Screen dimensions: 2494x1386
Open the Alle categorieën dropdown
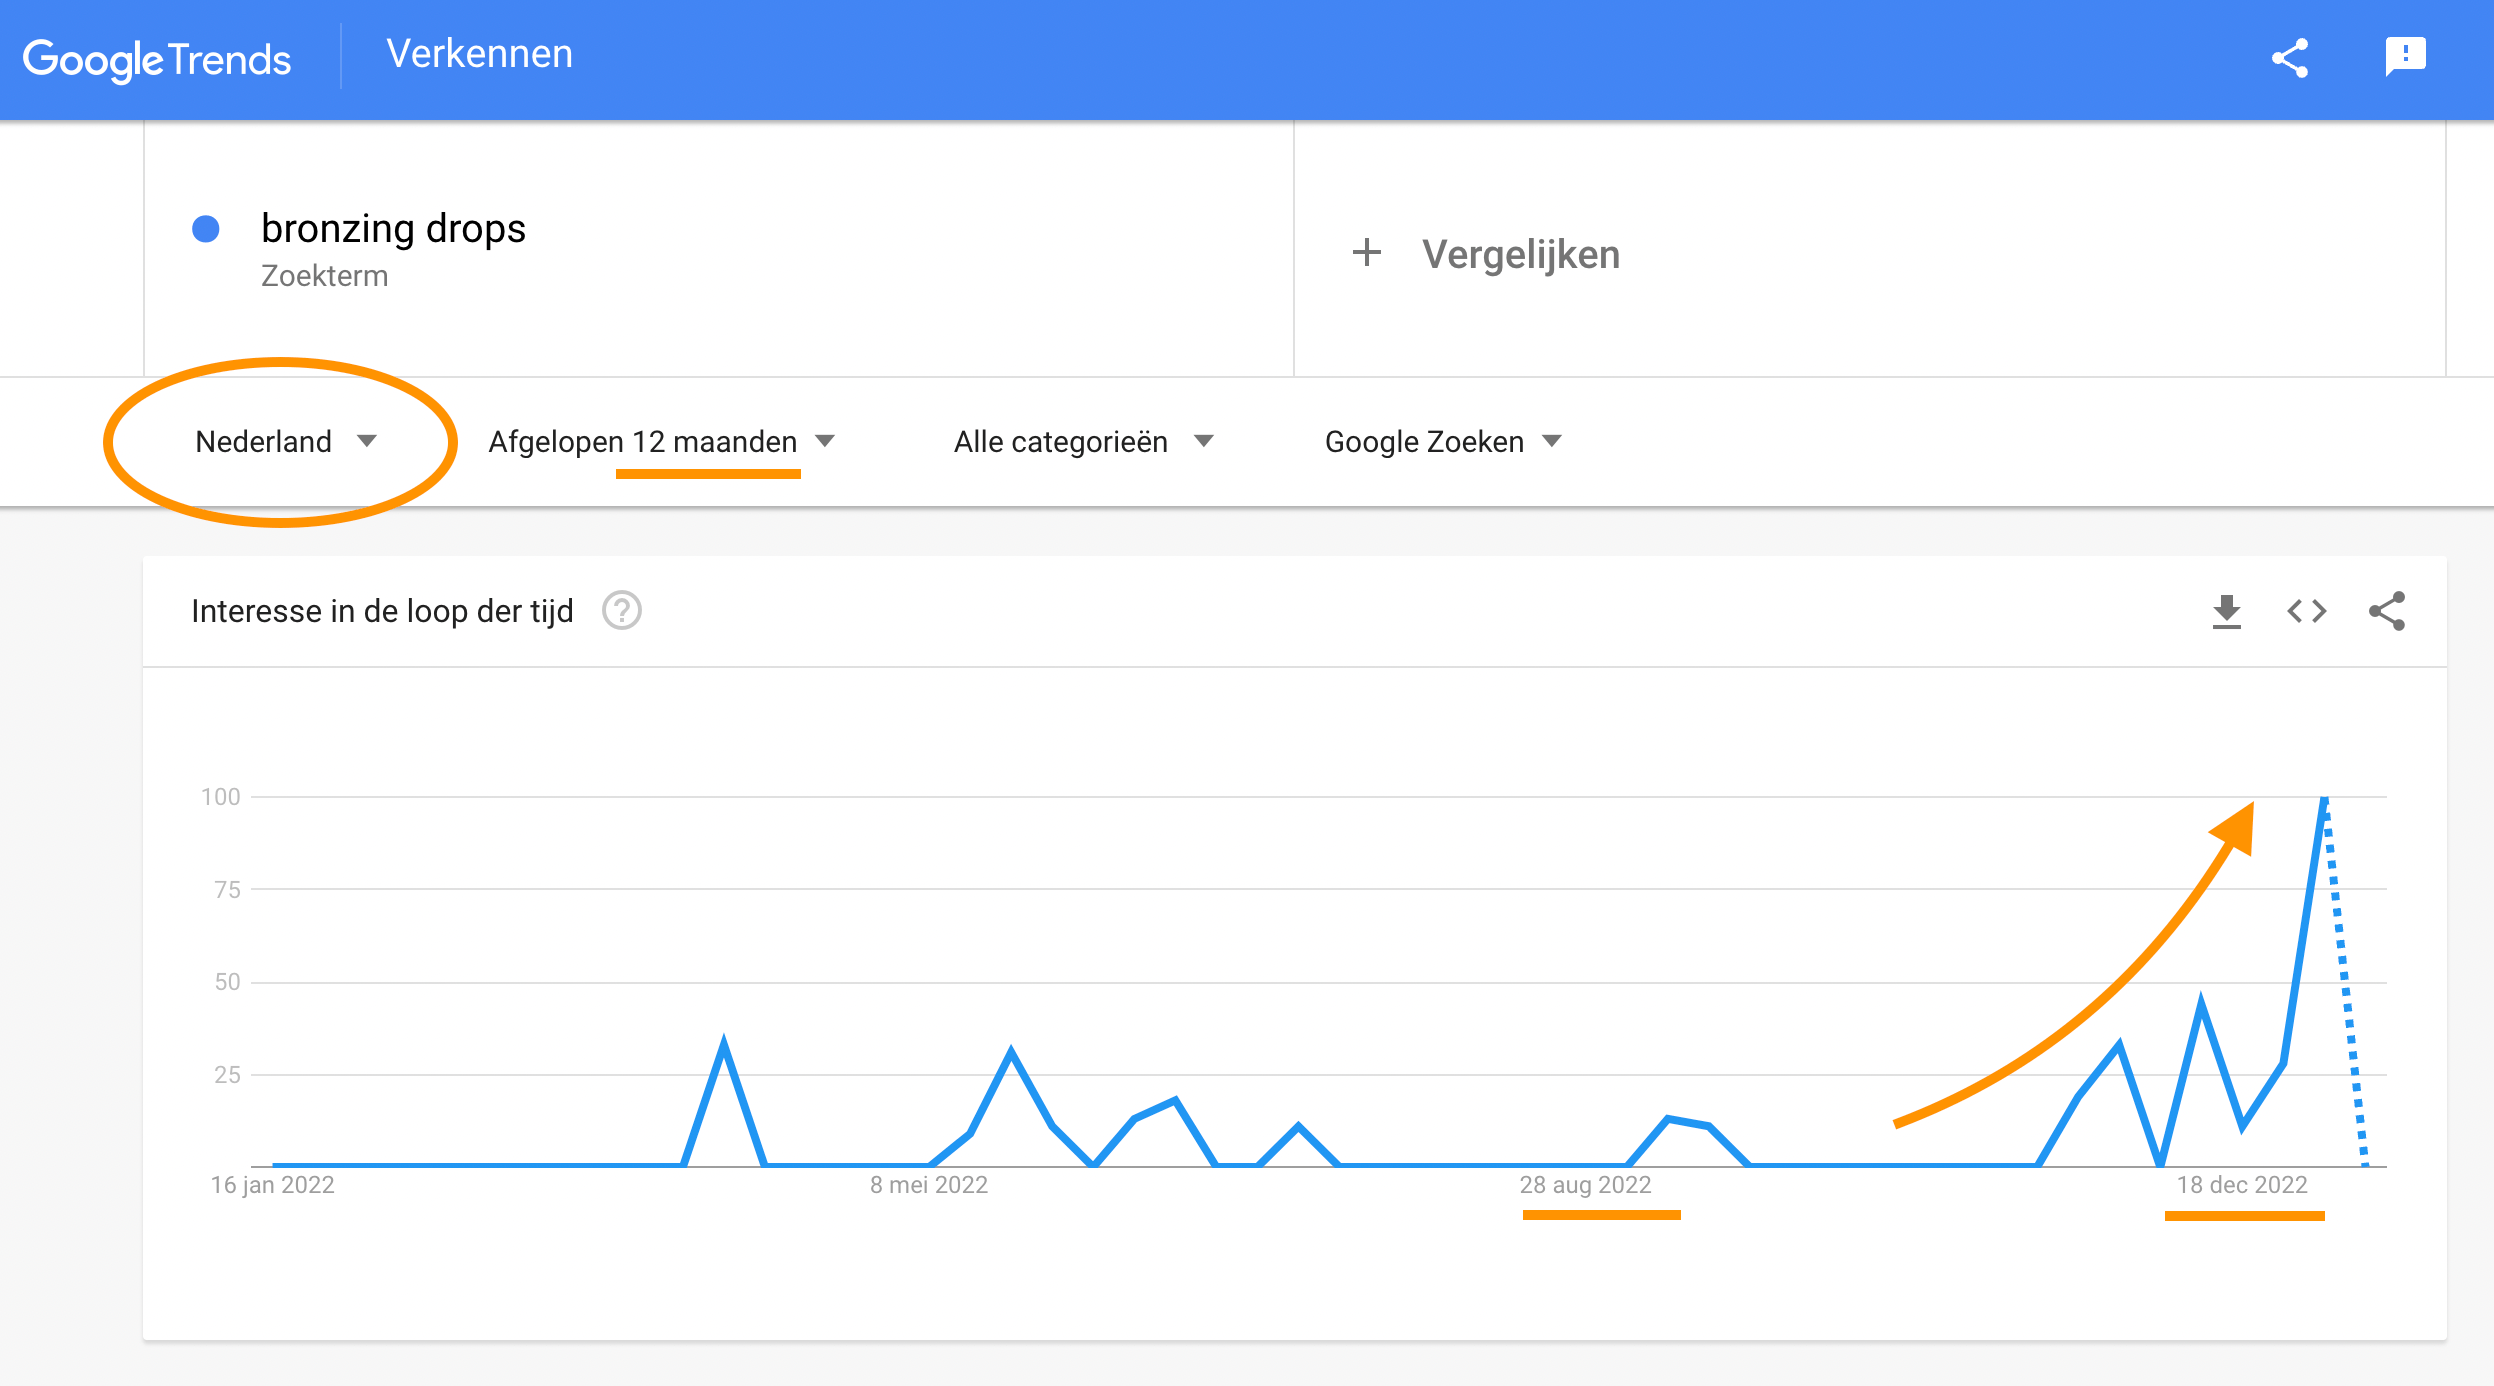point(1084,441)
